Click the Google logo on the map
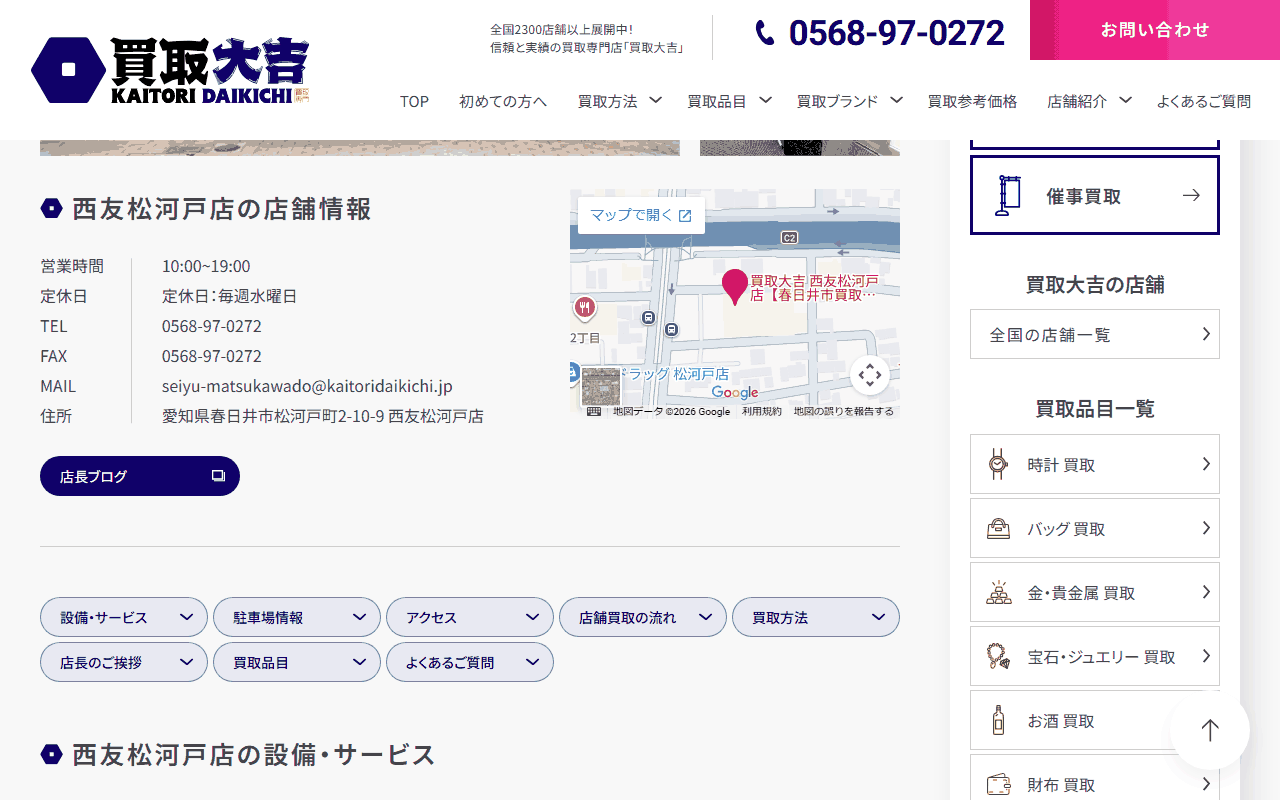The width and height of the screenshot is (1280, 800). click(x=735, y=393)
